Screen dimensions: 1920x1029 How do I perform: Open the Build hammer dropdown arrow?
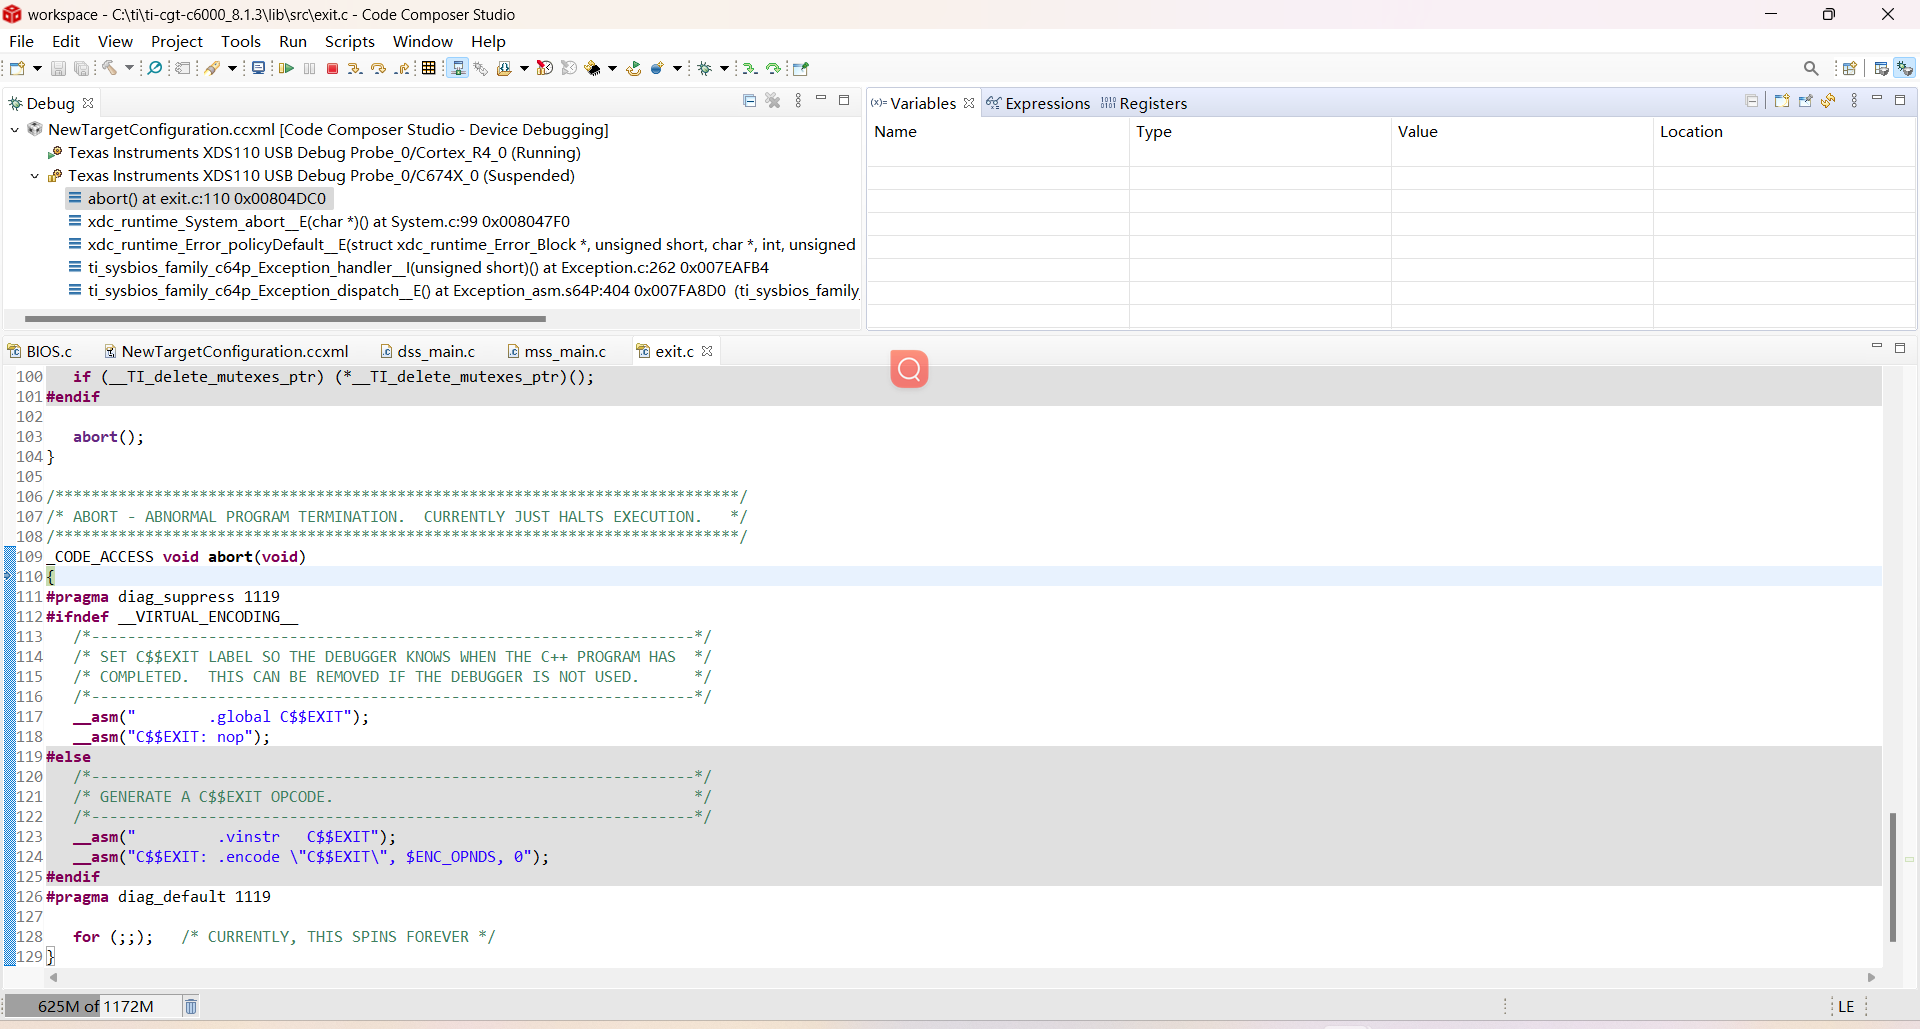129,68
